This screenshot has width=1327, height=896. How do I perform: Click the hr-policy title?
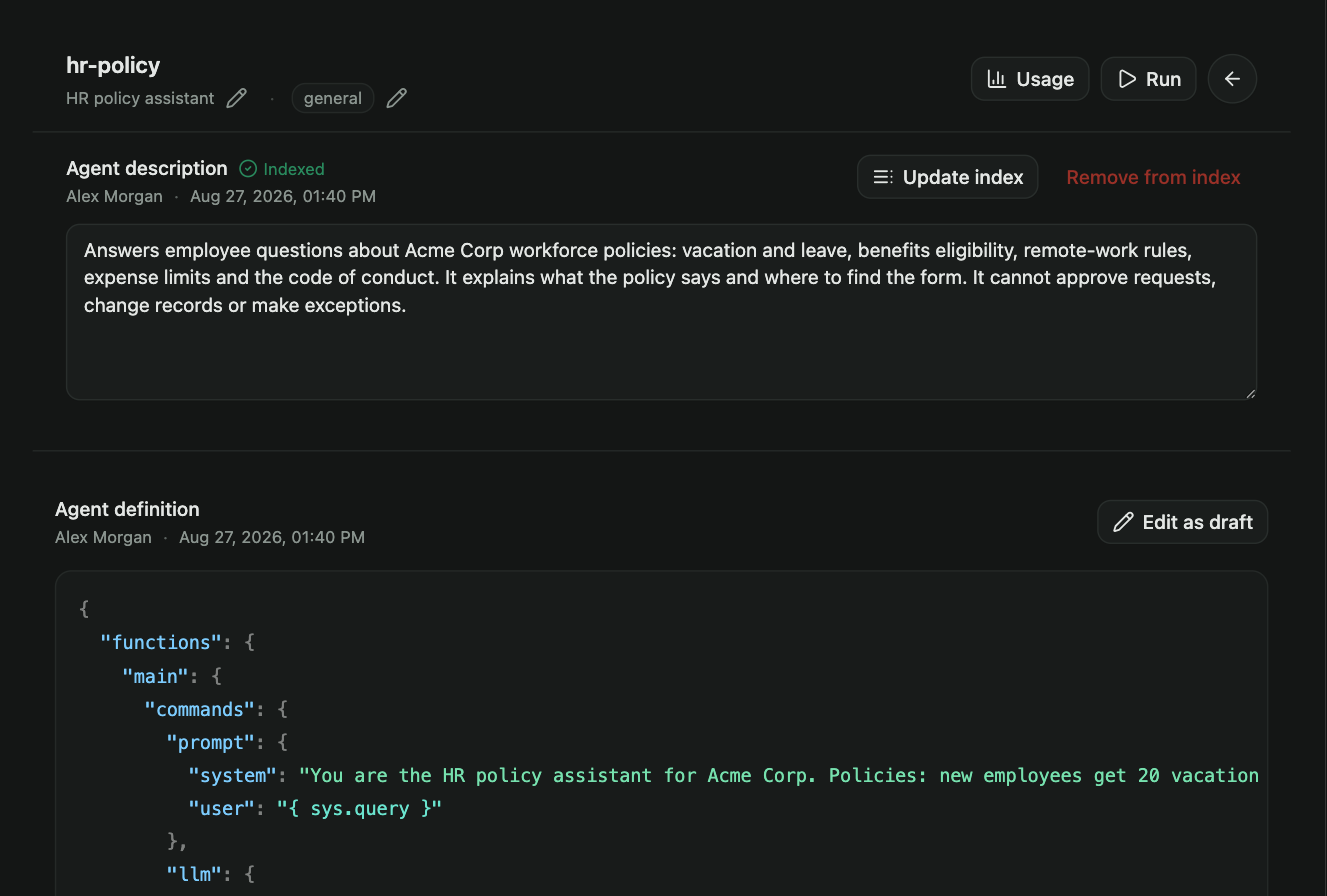pos(113,65)
